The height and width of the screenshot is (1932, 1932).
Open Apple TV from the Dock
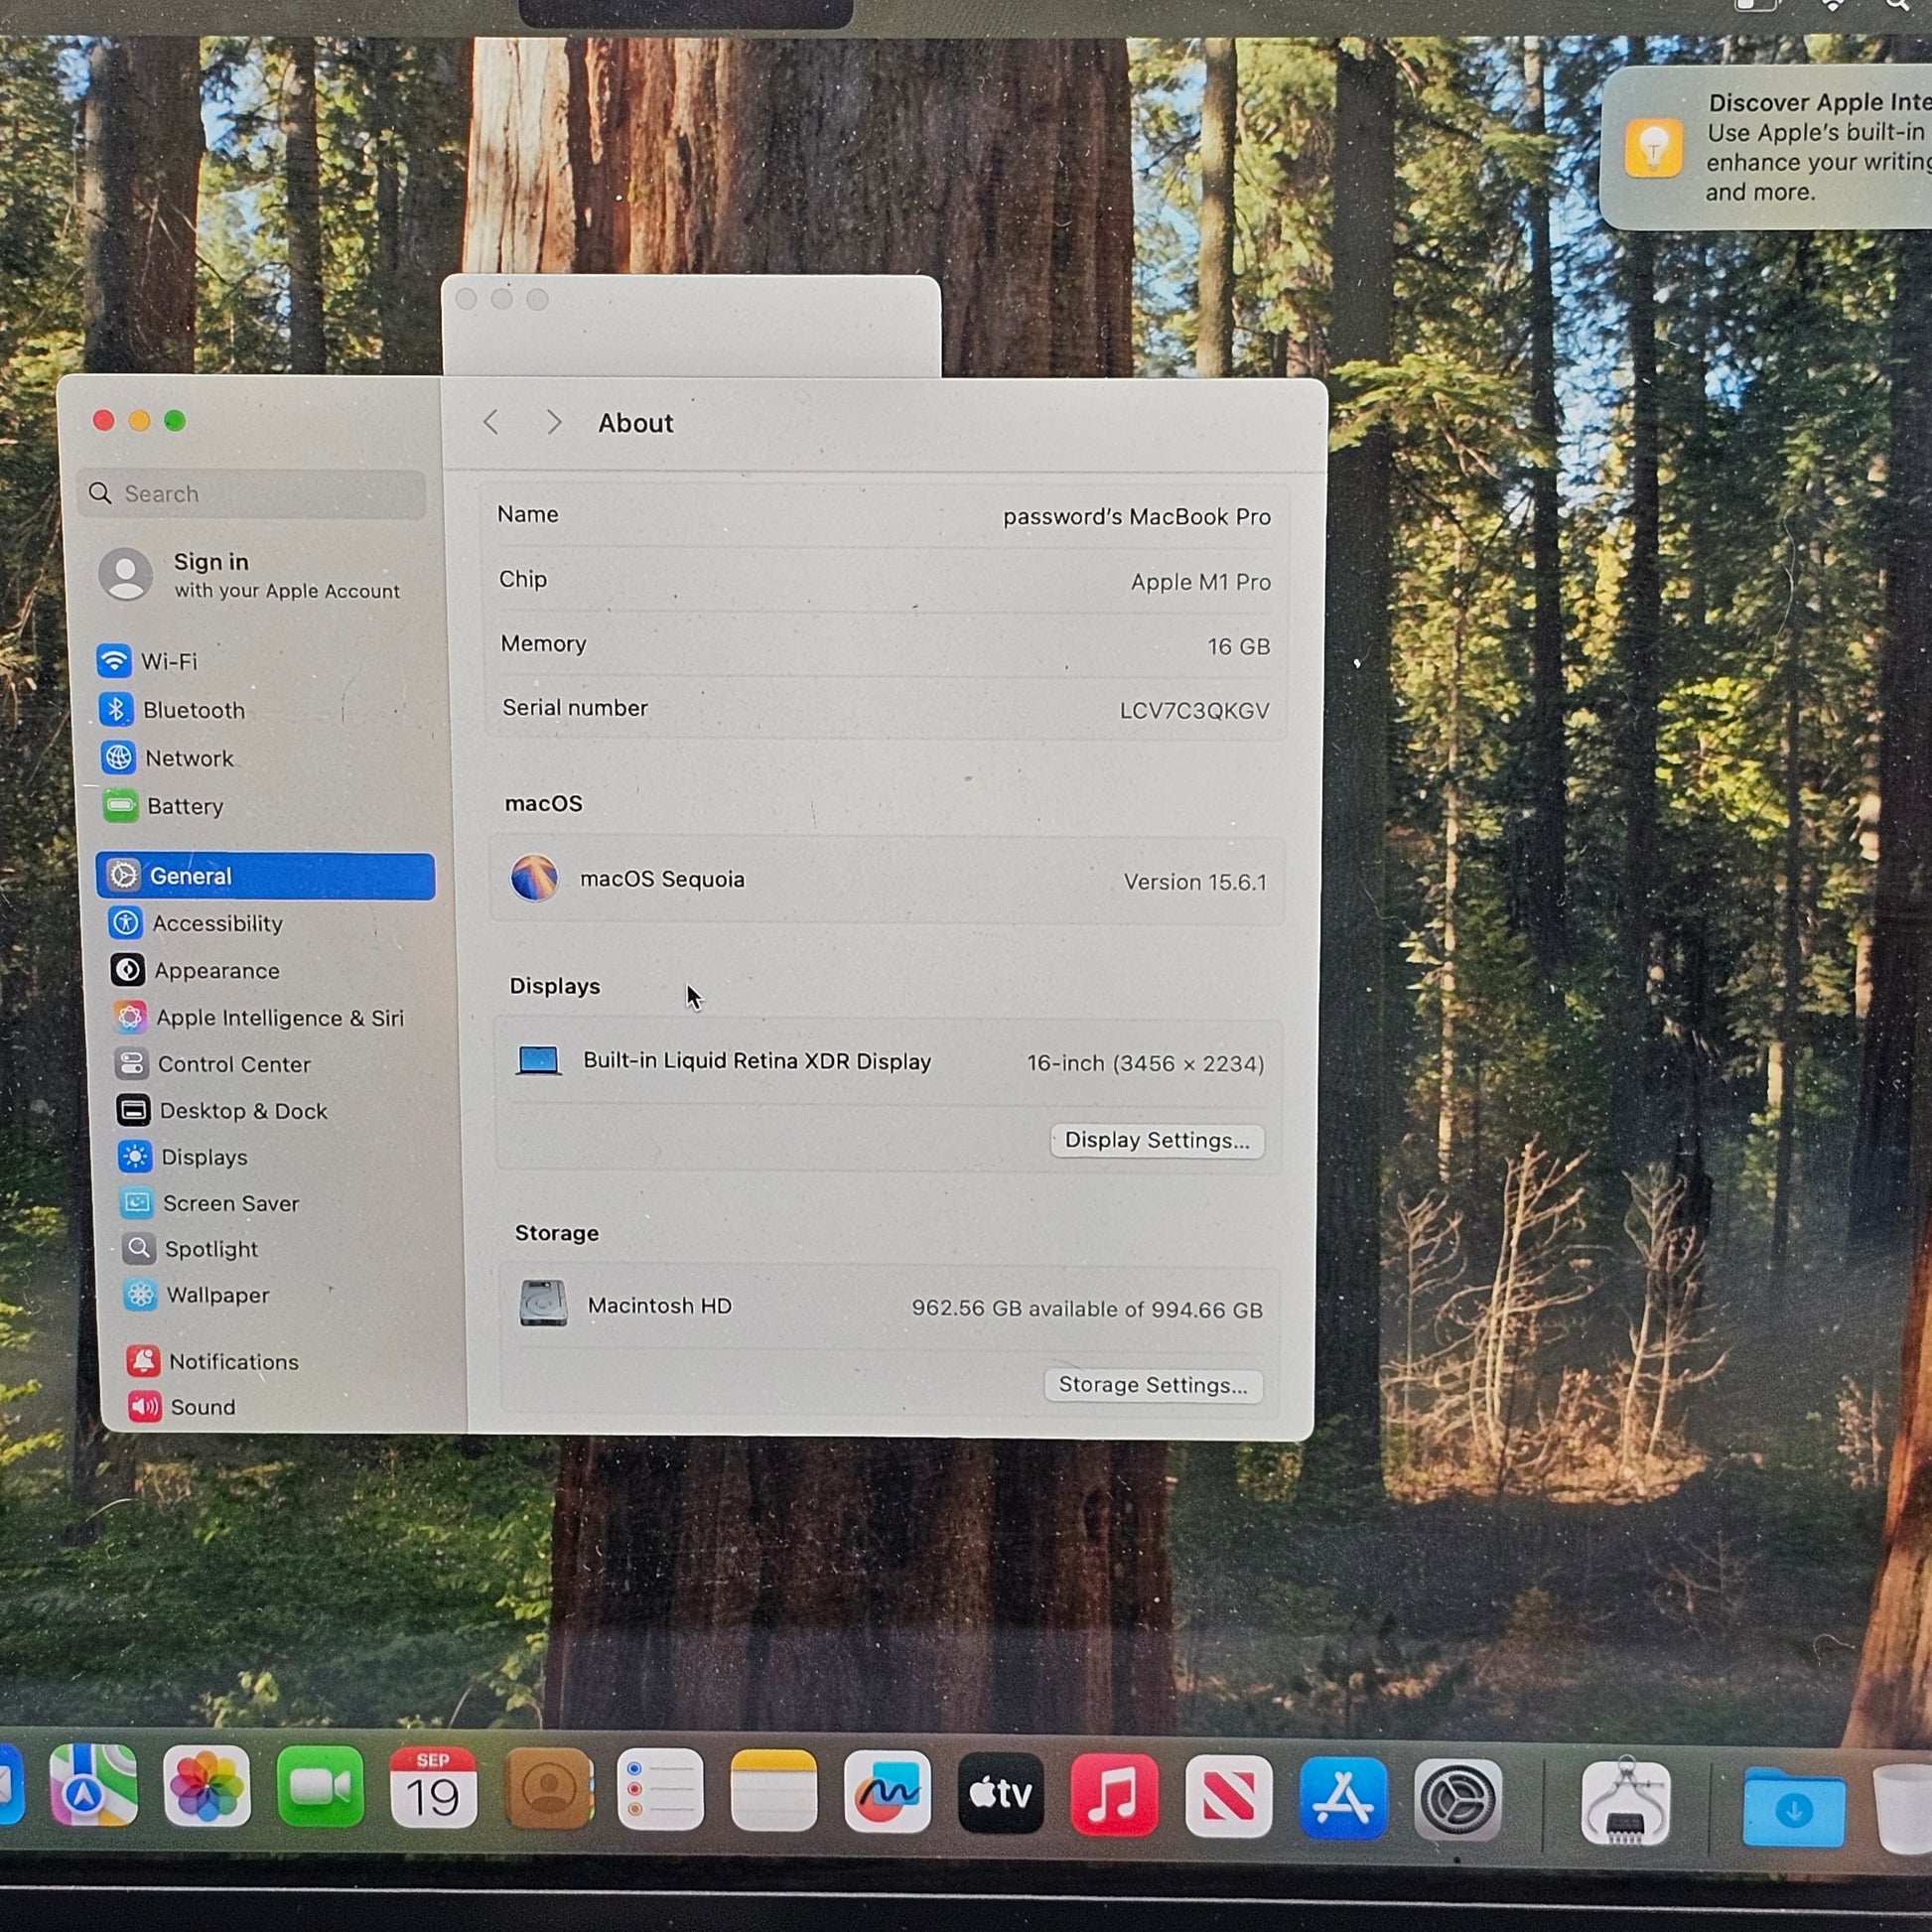click(x=1001, y=1795)
